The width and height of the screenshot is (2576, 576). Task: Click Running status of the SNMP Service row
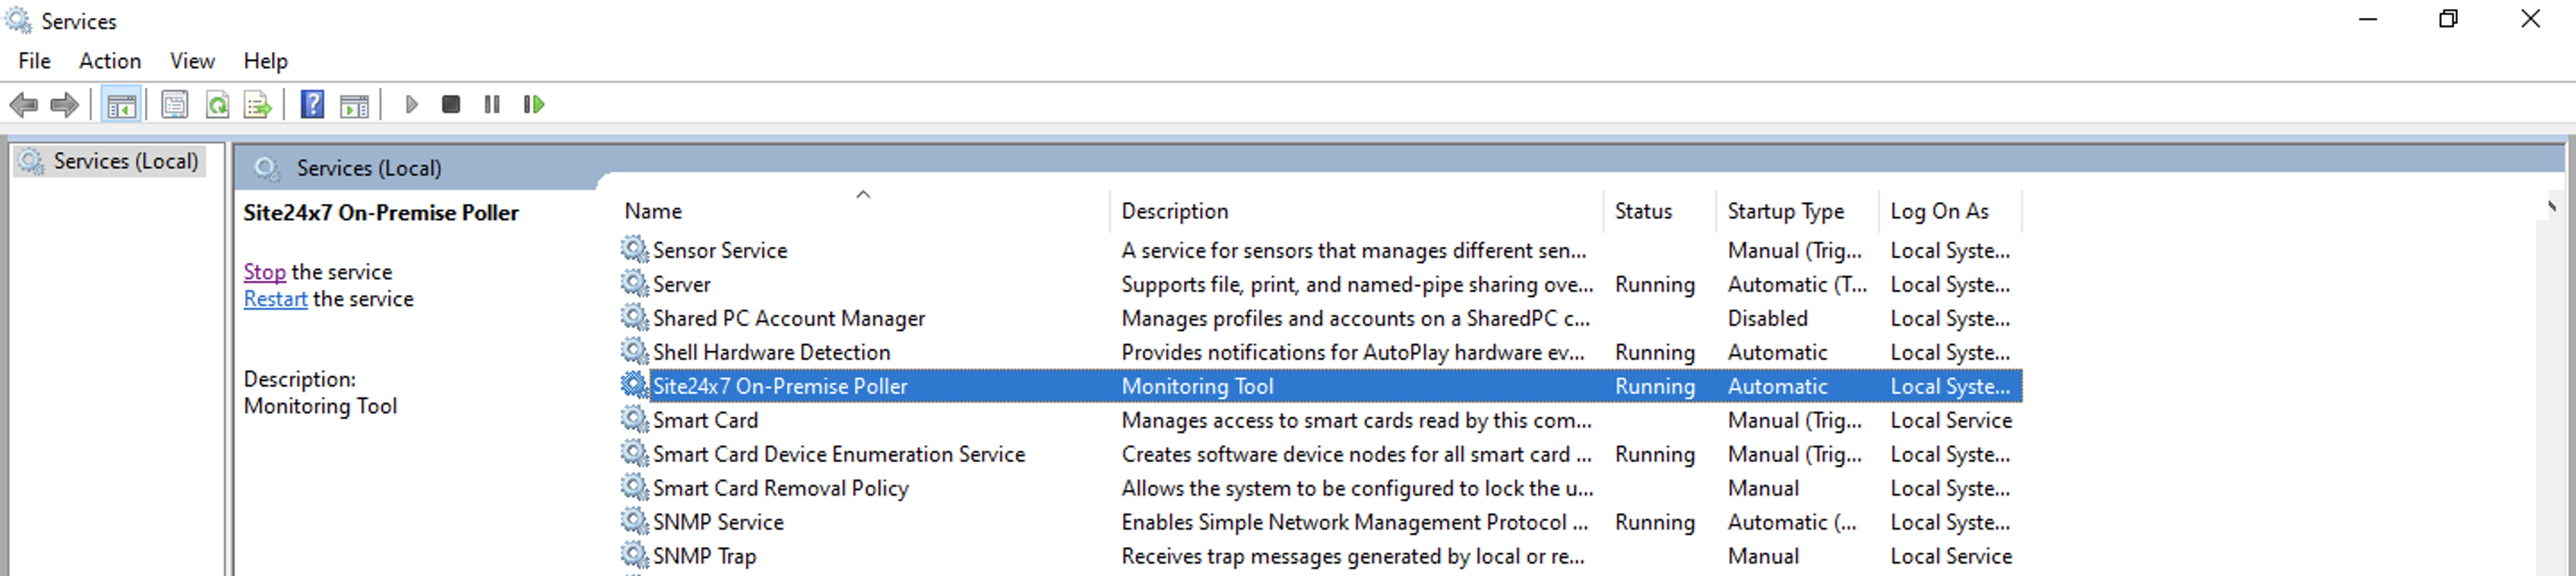click(1654, 522)
